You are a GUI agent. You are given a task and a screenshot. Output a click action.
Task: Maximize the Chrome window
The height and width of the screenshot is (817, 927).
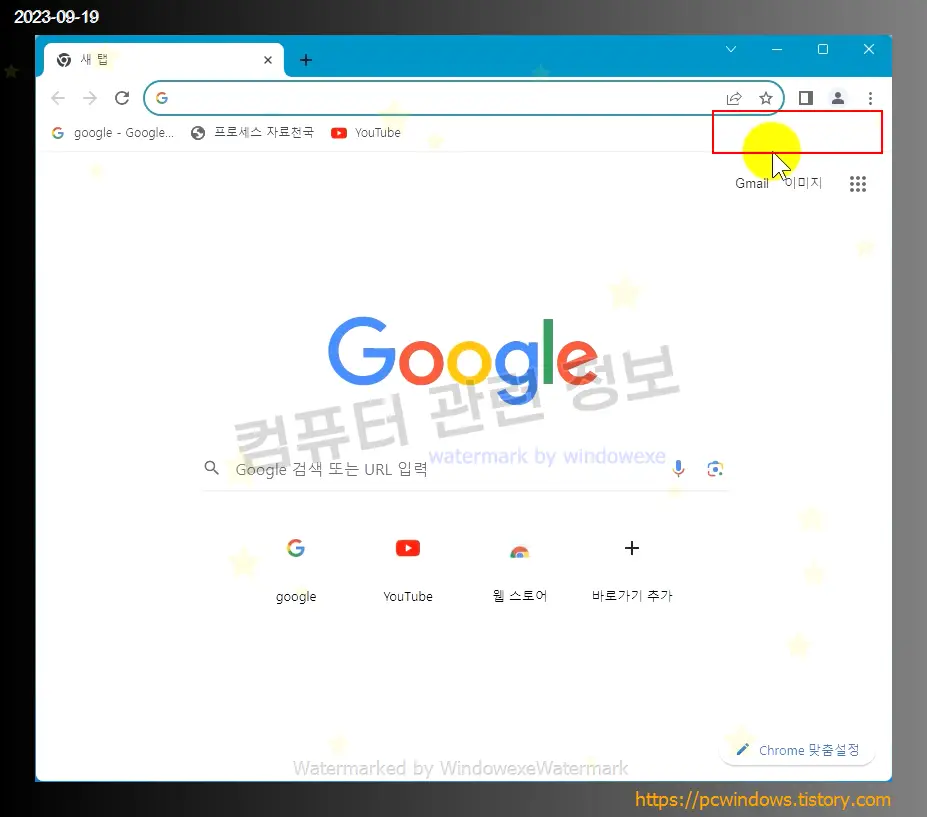point(822,49)
